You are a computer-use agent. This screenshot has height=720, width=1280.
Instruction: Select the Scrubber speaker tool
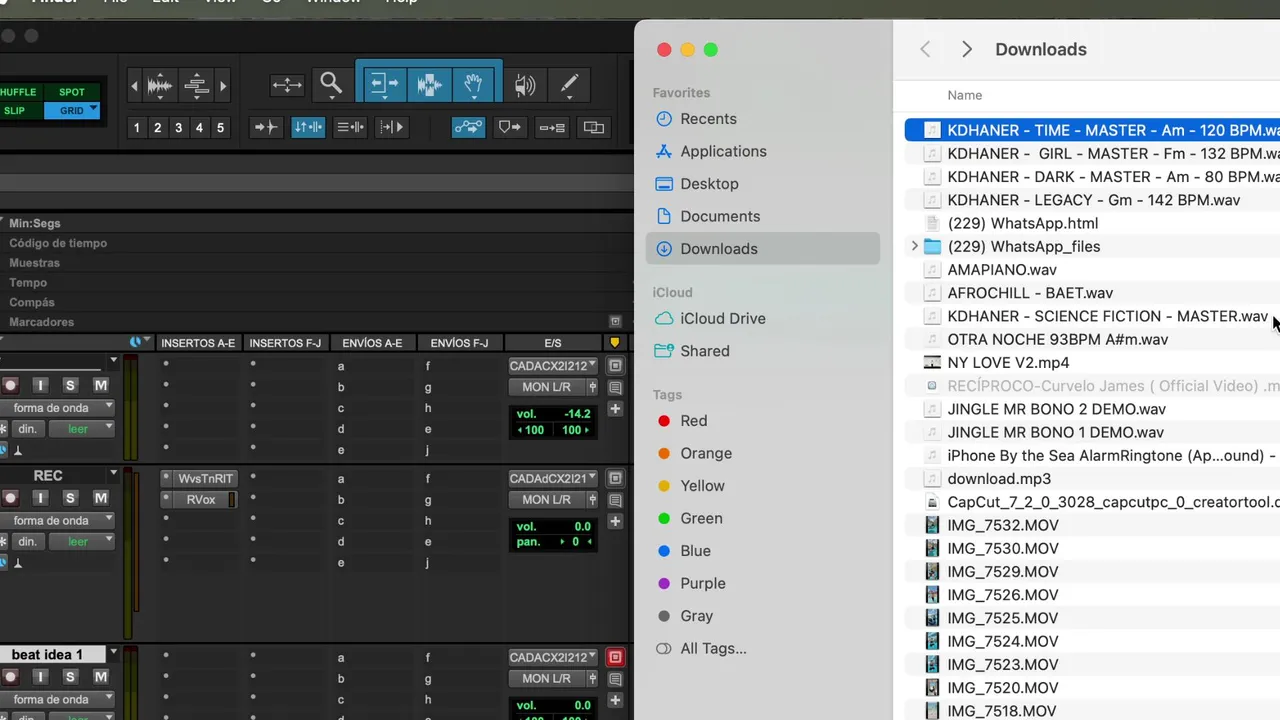524,85
